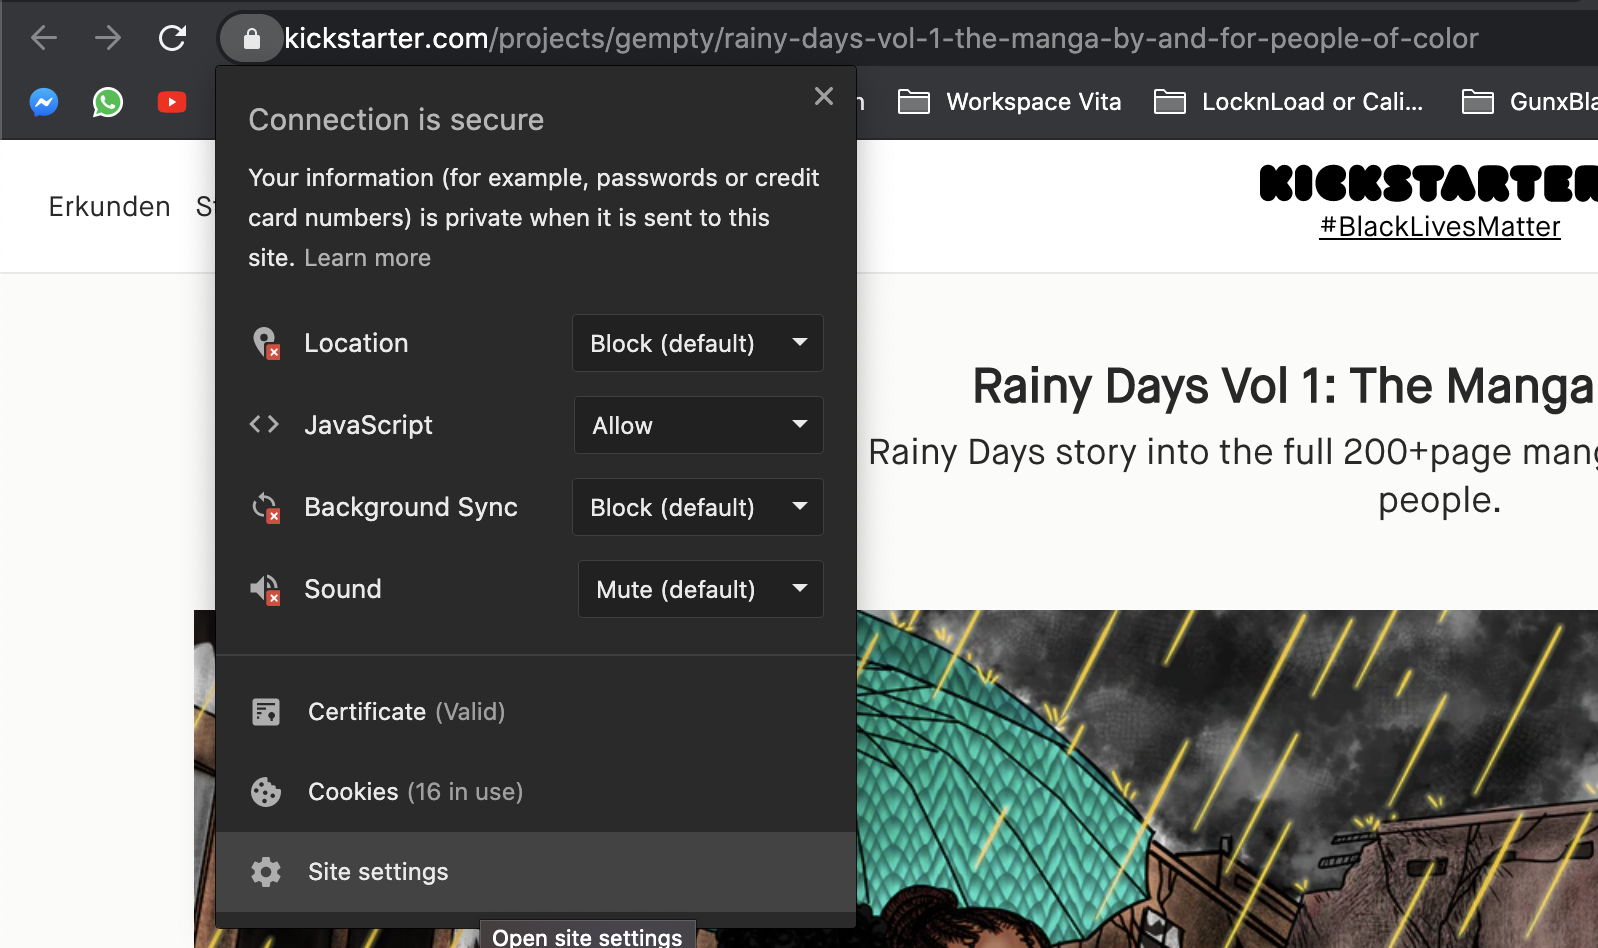Open the Location permission dropdown

point(698,343)
